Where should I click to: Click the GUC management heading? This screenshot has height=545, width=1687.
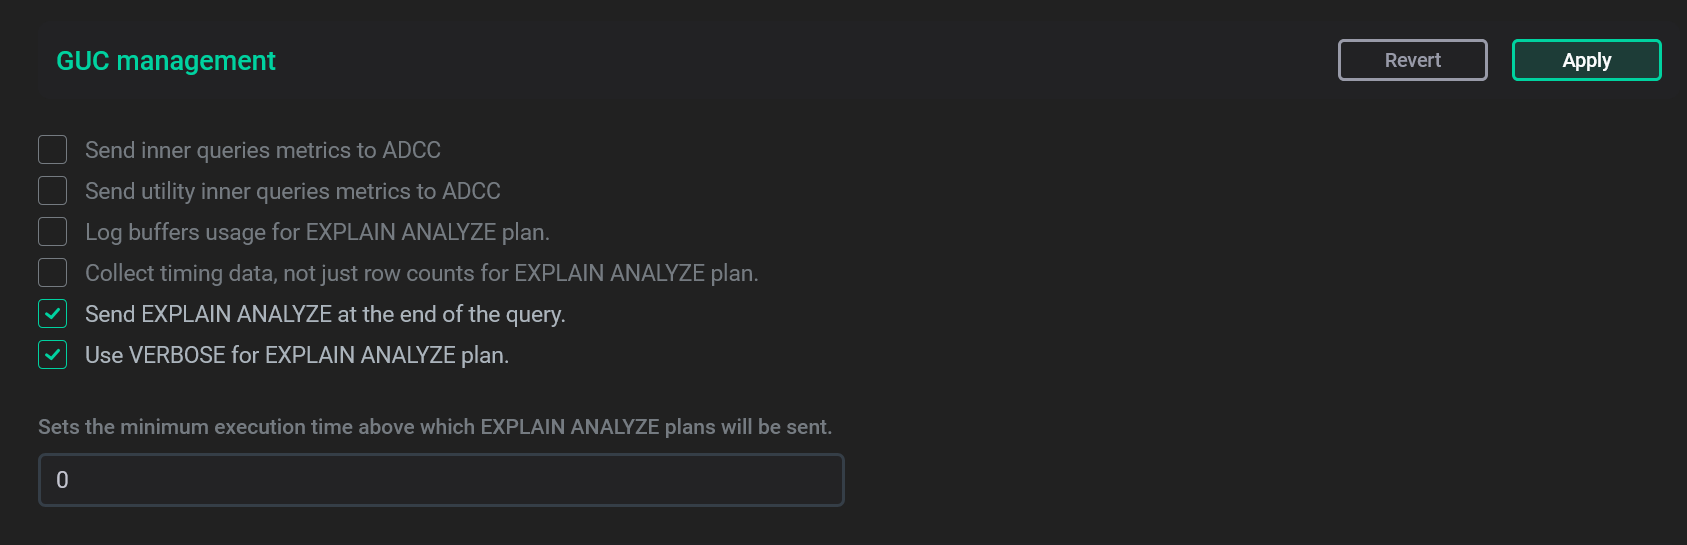[166, 61]
